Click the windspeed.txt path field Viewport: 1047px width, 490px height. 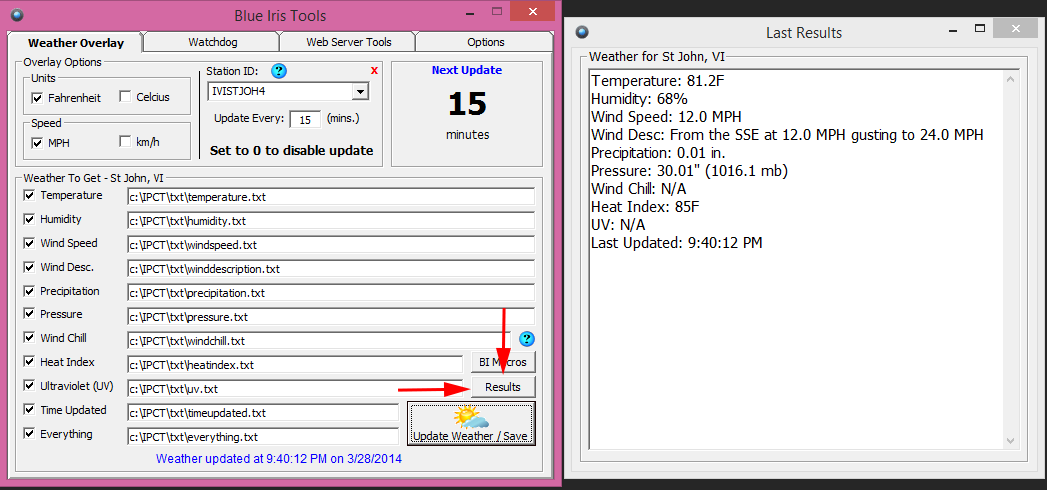click(x=331, y=245)
